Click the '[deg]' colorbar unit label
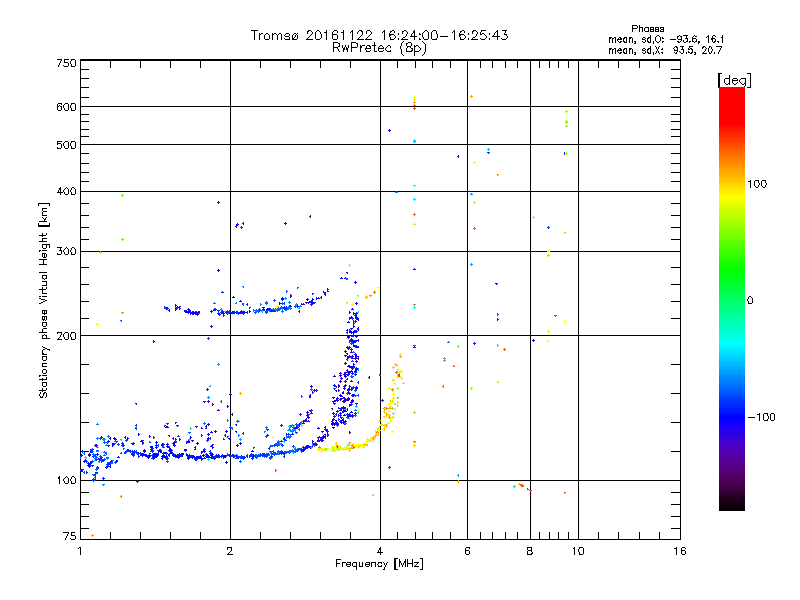The image size is (800, 600). point(734,80)
